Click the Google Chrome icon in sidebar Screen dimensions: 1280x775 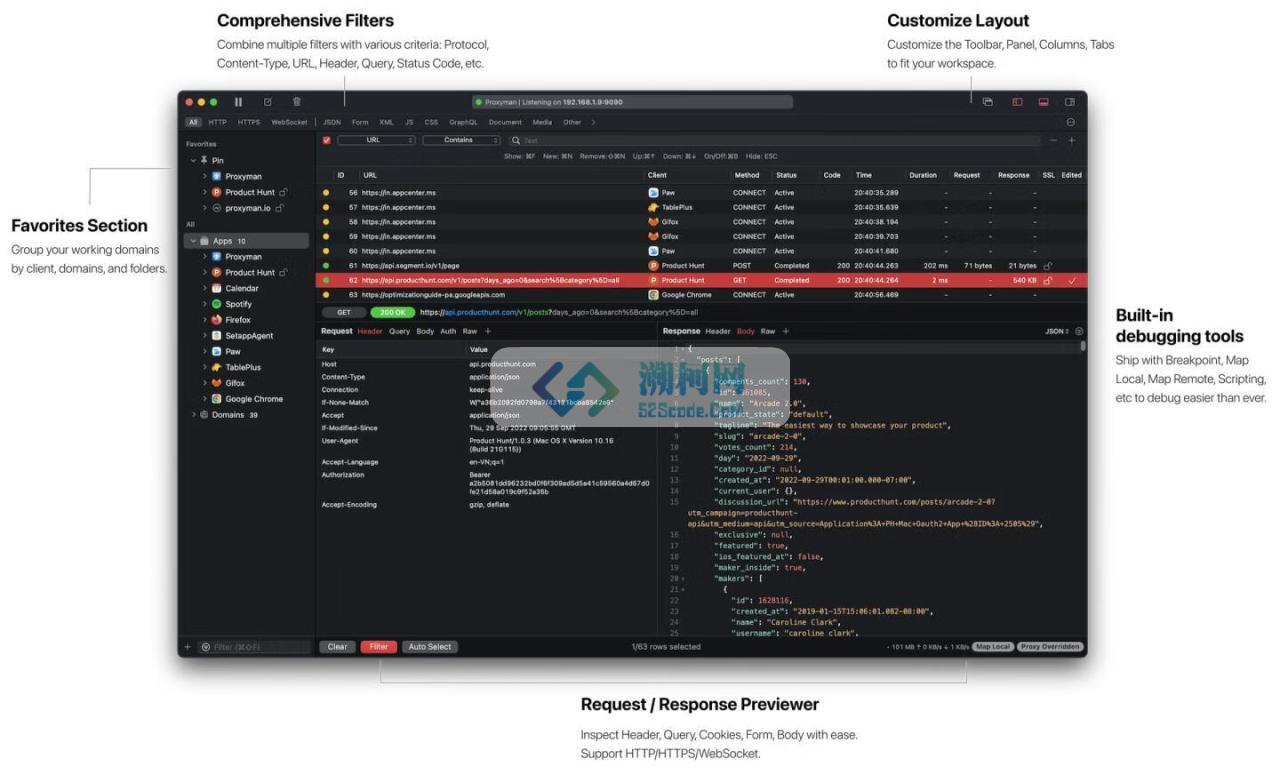point(216,399)
